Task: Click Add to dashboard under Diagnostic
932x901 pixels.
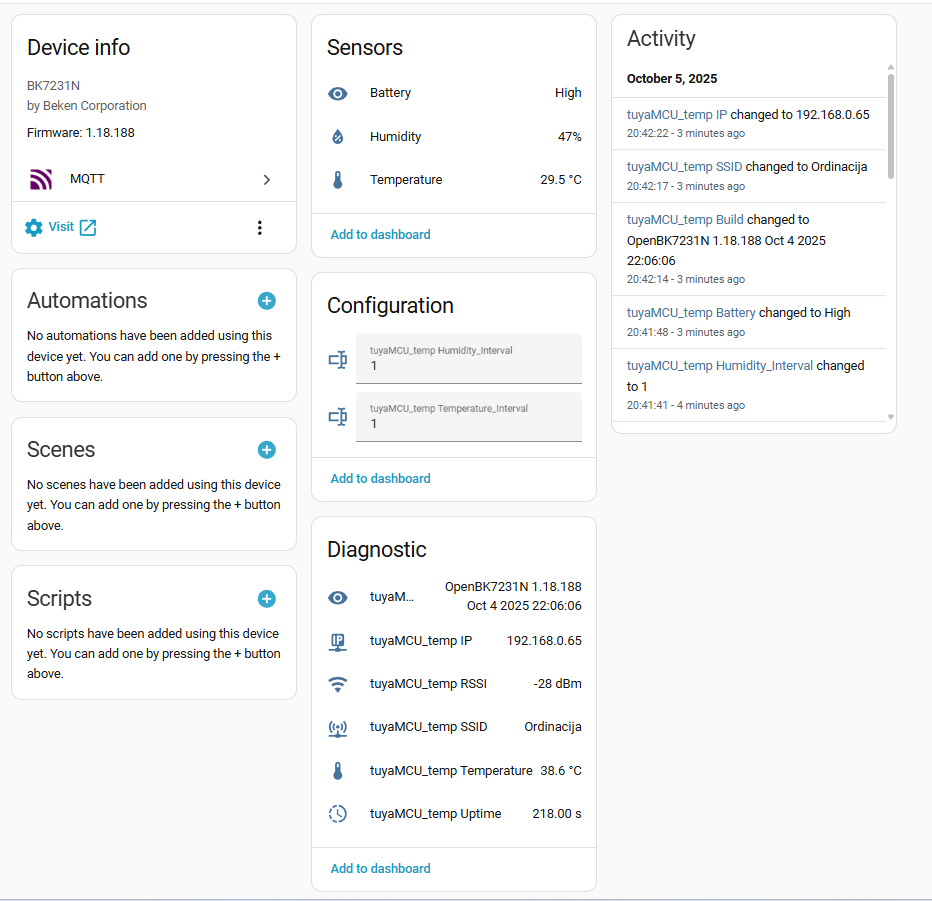Action: pyautogui.click(x=380, y=869)
